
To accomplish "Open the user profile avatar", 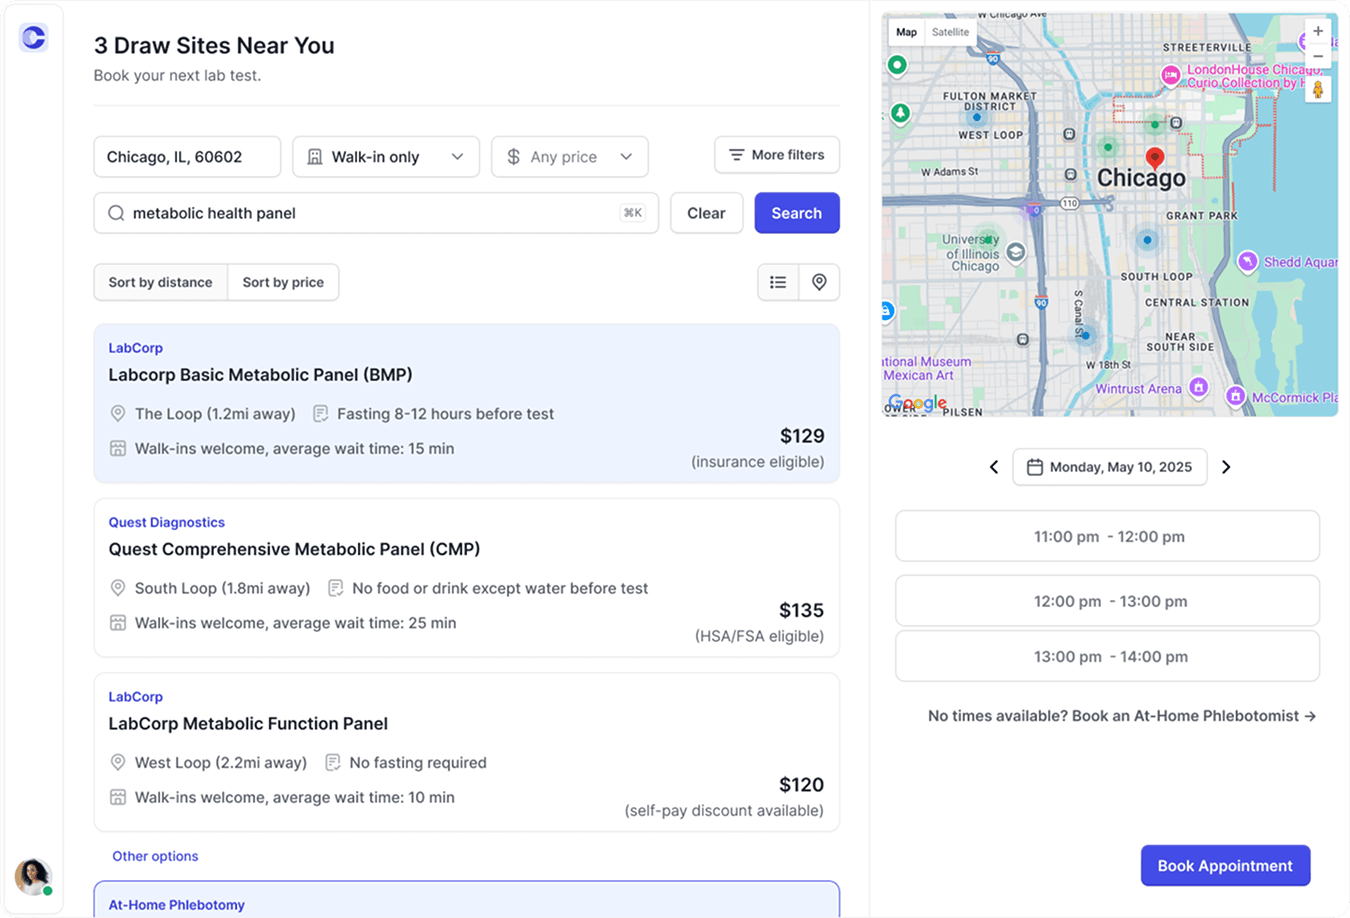I will click(33, 876).
